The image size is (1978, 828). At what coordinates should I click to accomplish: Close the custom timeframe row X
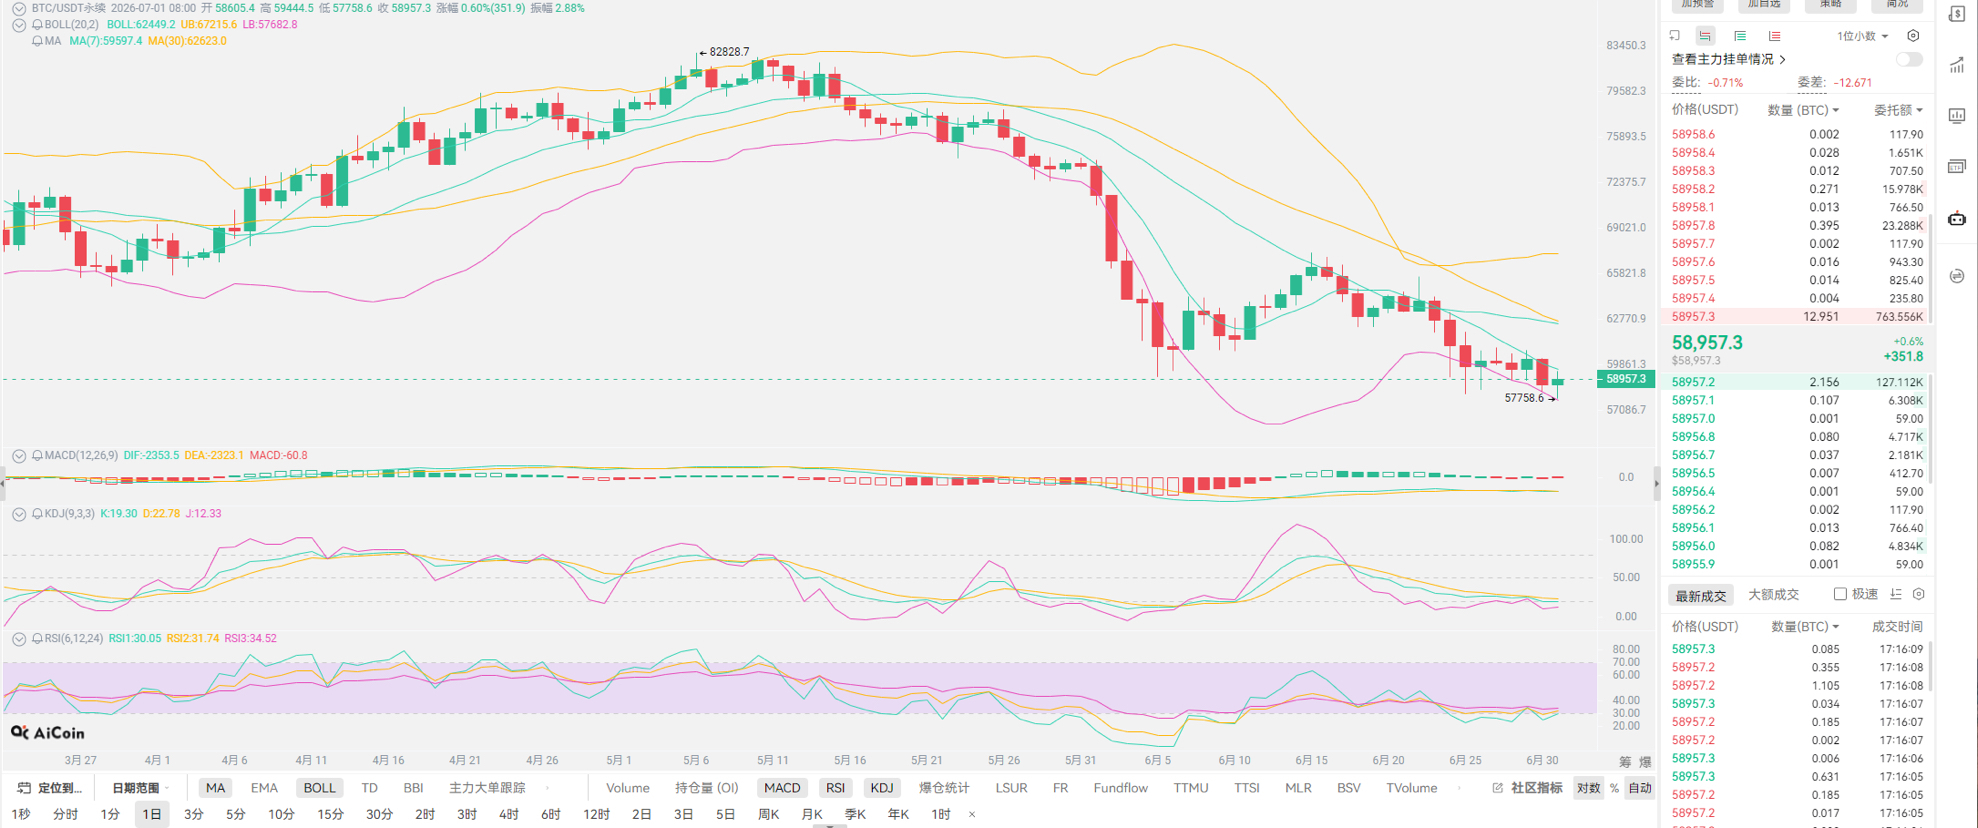[972, 814]
